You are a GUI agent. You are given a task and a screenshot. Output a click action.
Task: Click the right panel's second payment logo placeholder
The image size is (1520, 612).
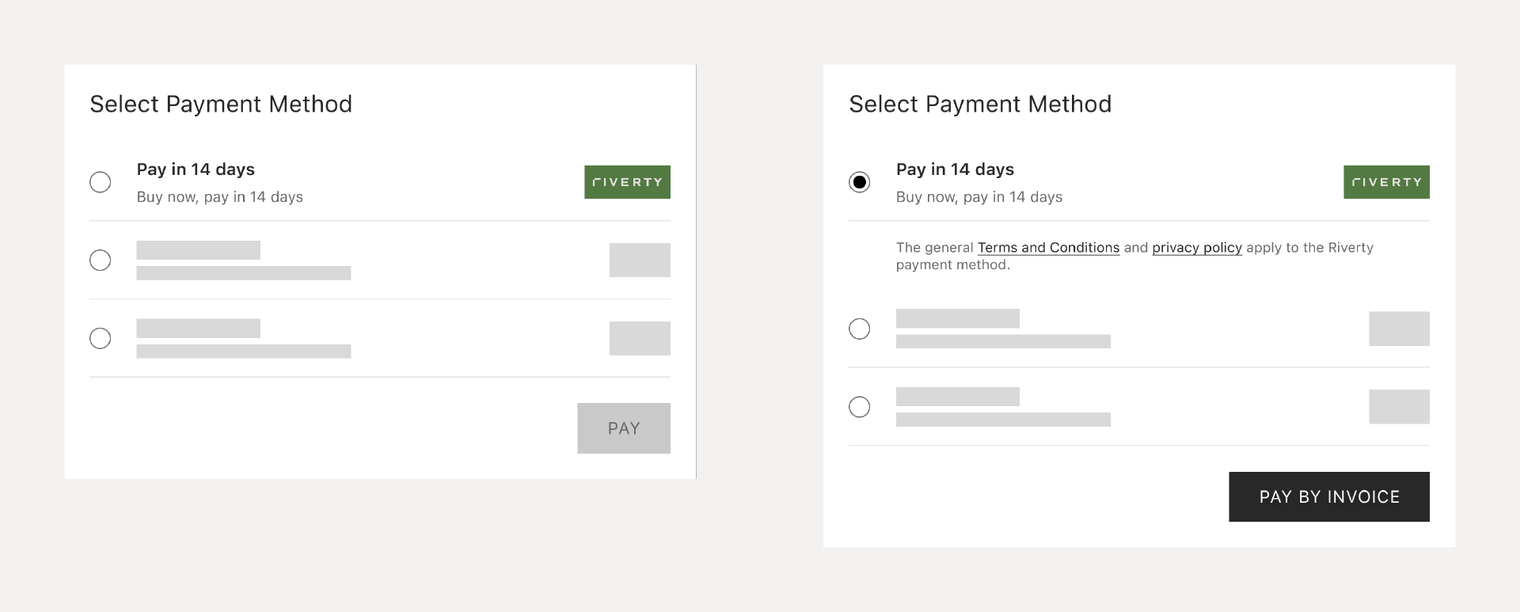(x=1399, y=328)
